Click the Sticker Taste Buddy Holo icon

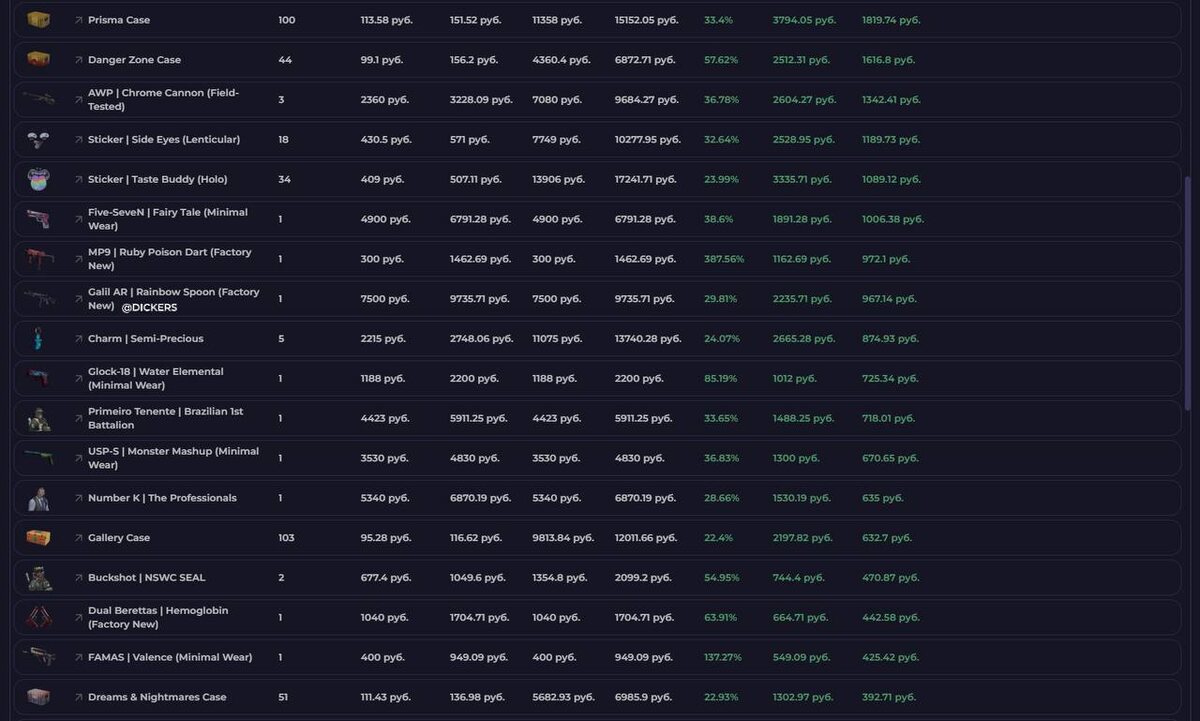[38, 180]
